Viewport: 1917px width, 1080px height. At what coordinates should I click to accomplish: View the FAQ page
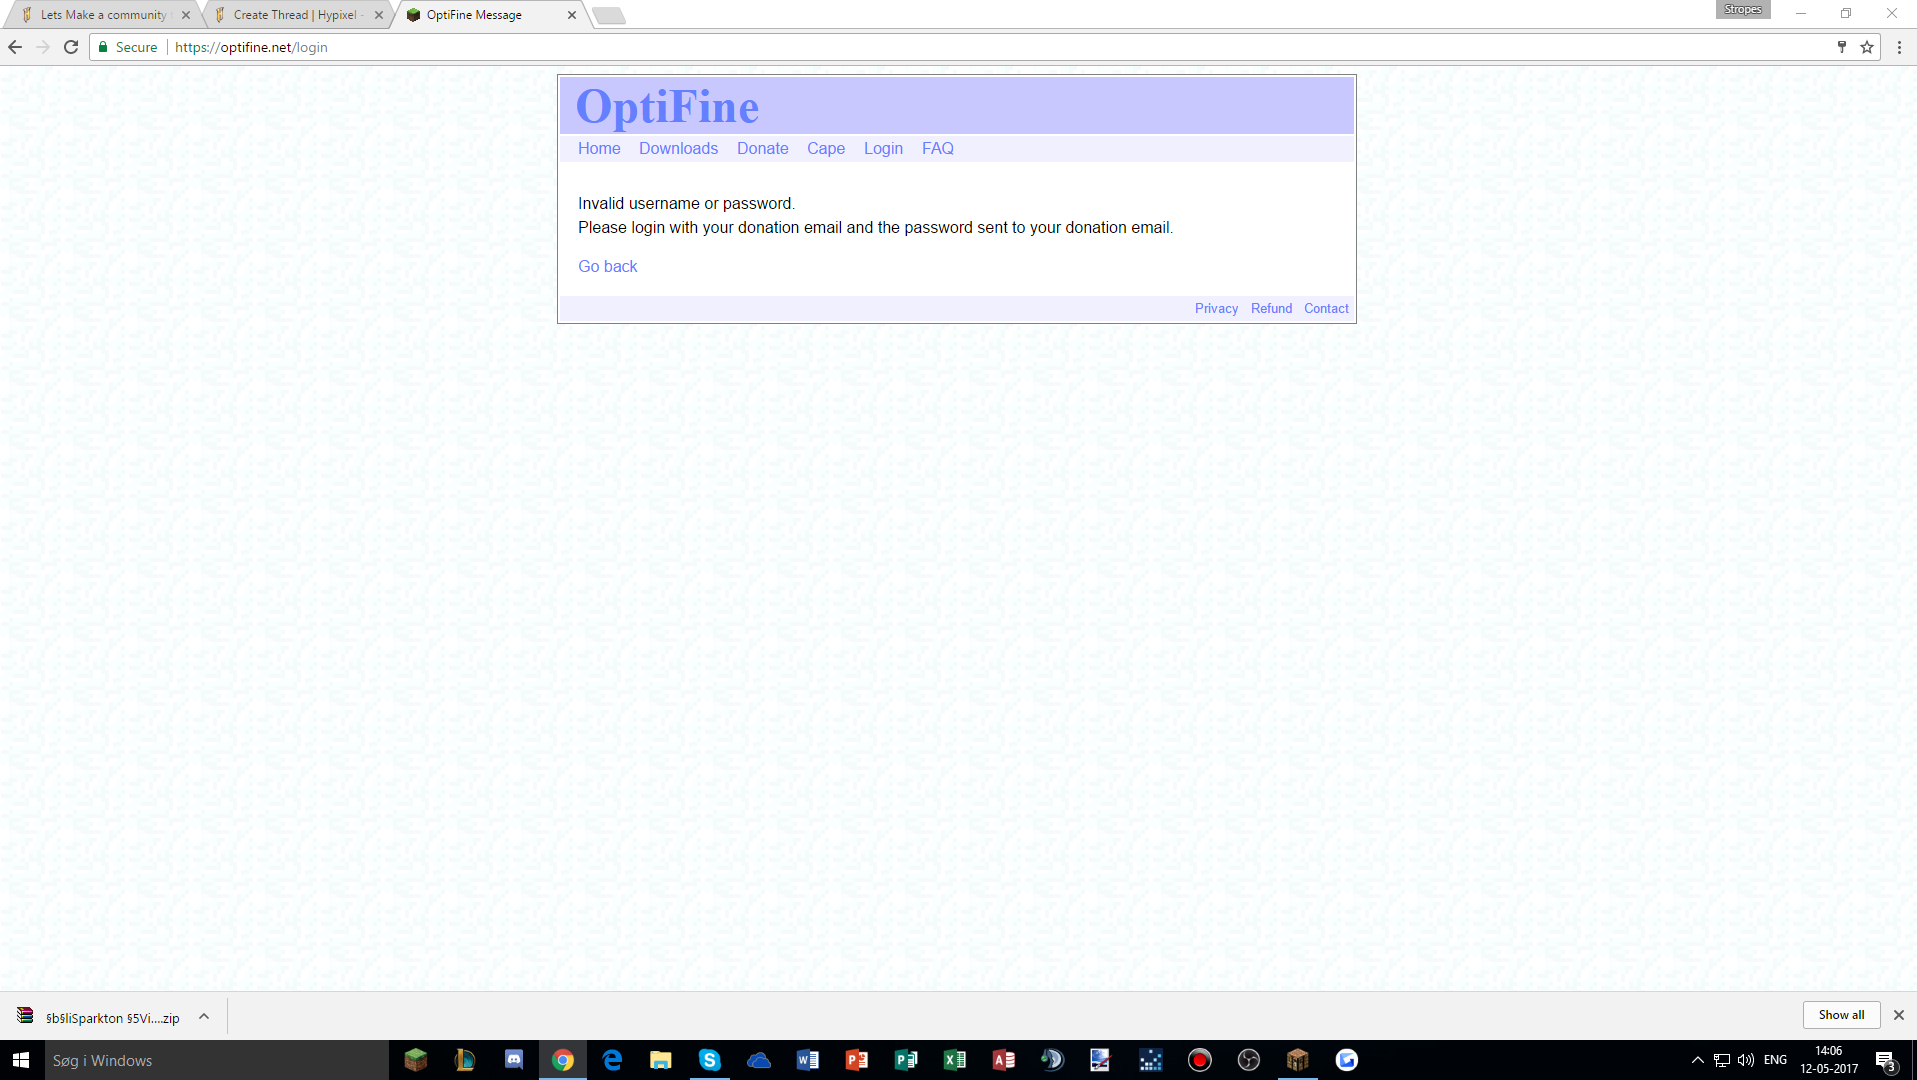pyautogui.click(x=938, y=149)
